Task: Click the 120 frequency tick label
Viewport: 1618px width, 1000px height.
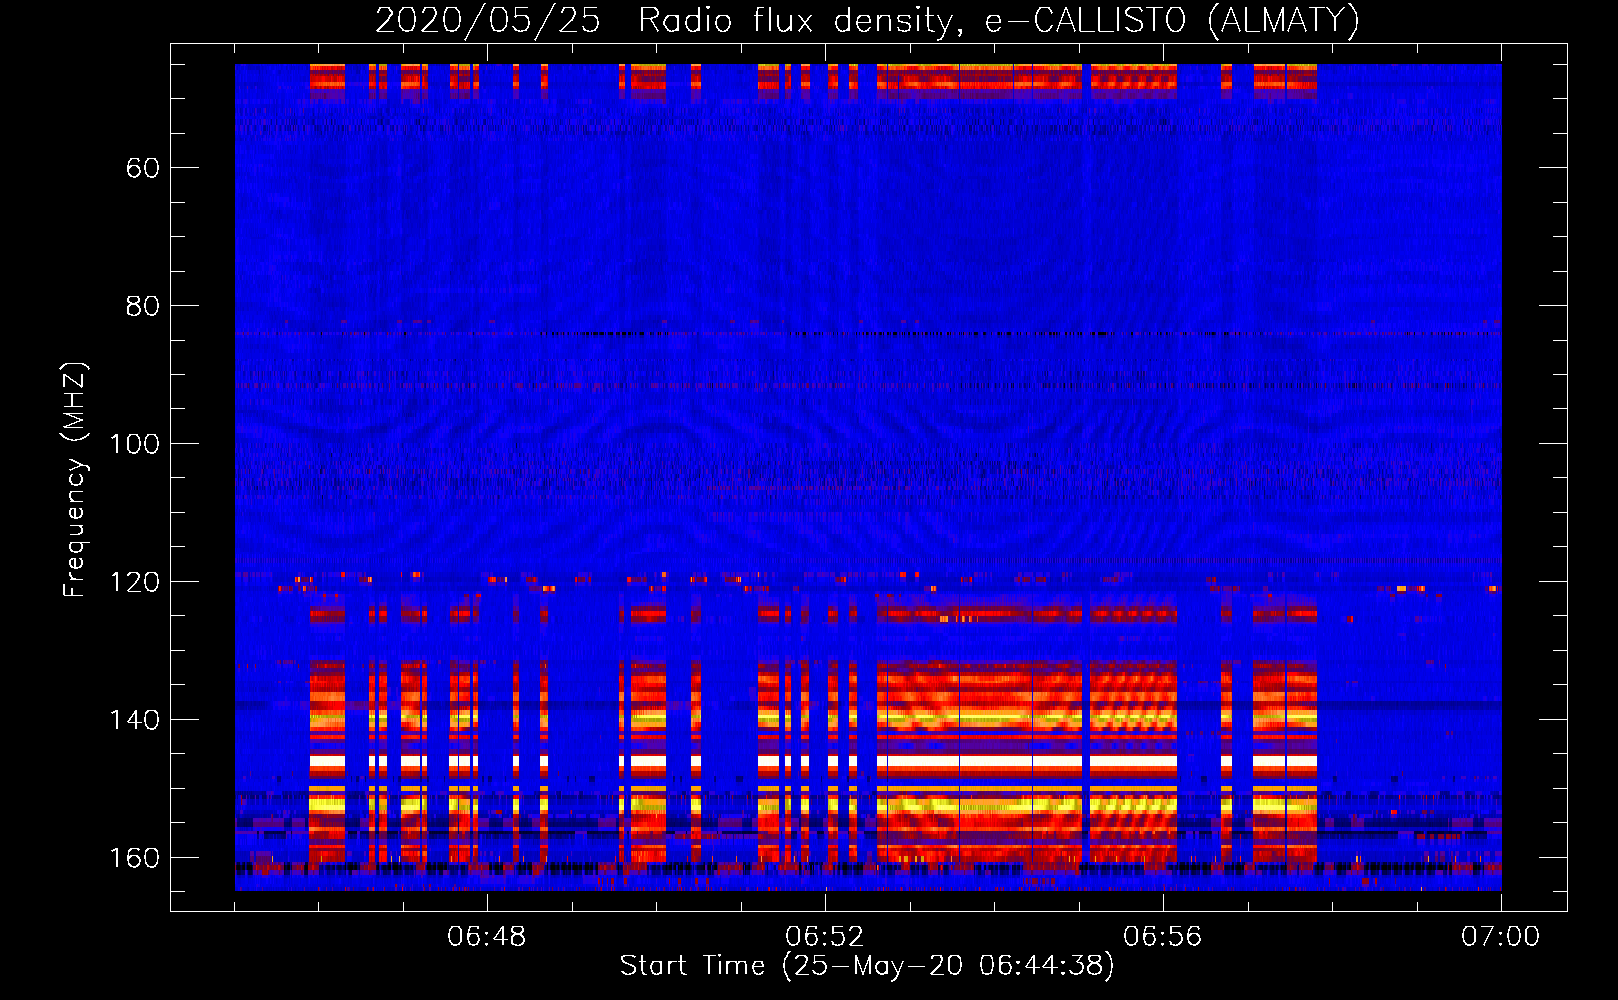Action: [x=134, y=582]
